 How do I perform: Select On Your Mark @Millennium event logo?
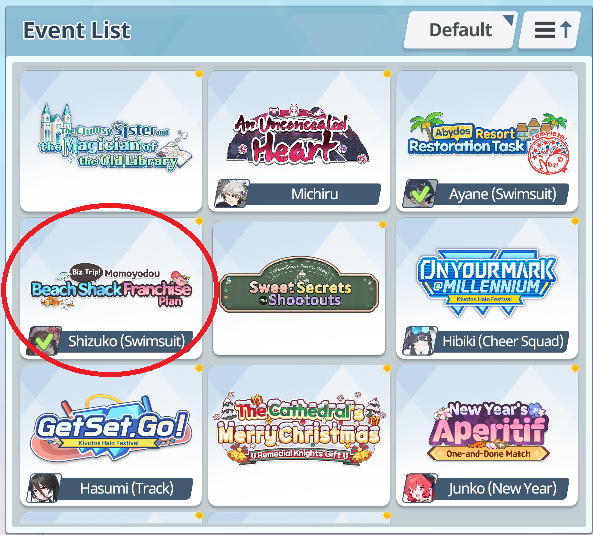click(487, 282)
